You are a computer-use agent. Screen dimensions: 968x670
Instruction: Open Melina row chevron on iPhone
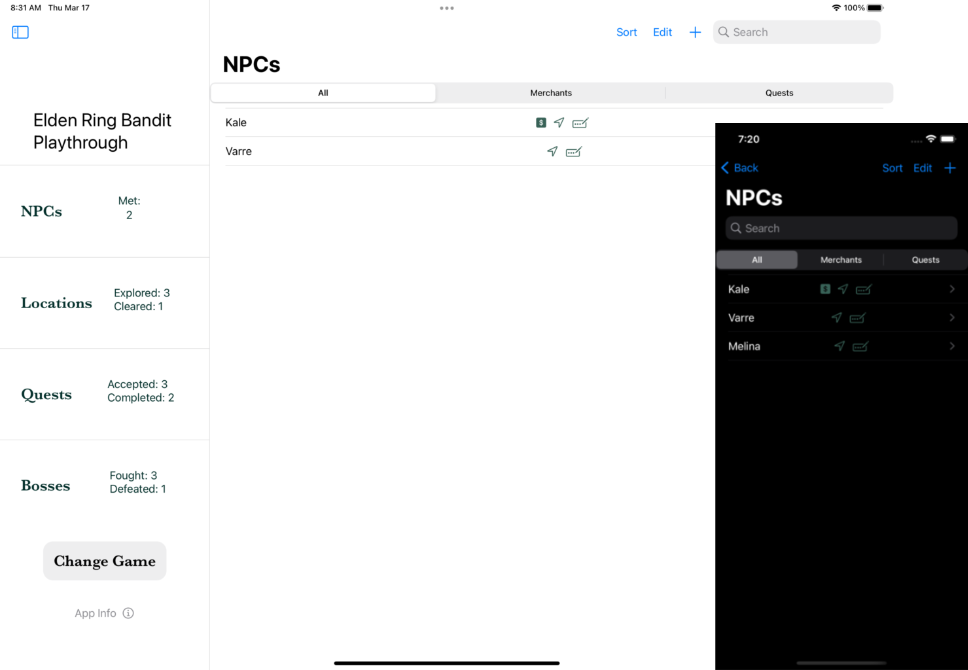click(951, 346)
